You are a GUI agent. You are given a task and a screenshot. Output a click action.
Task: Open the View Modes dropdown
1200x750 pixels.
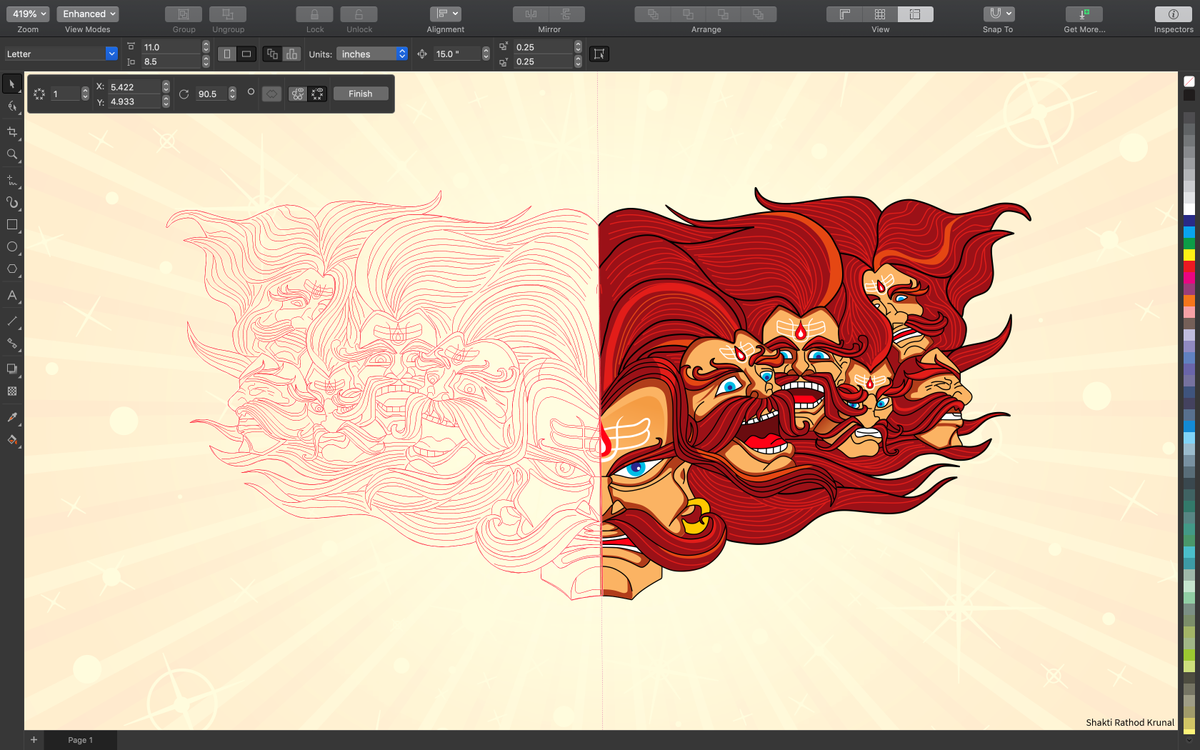88,13
